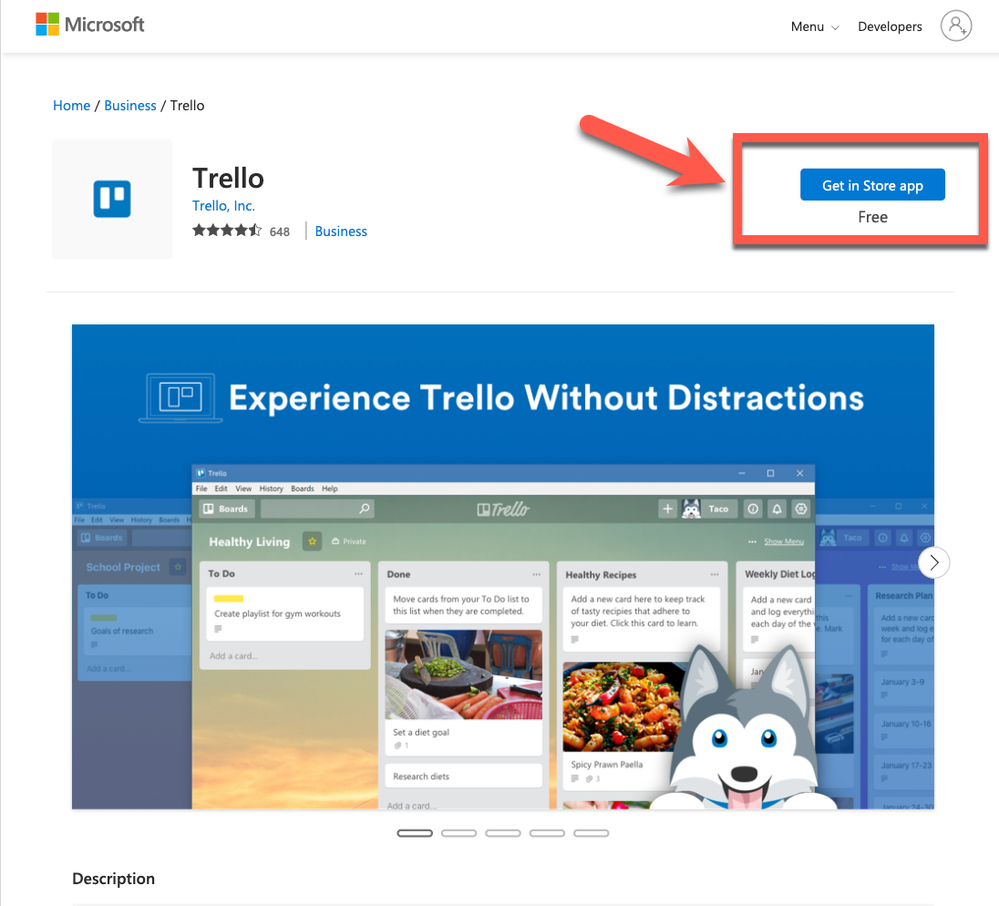Open Business category link beside rating
Image resolution: width=999 pixels, height=906 pixels.
[x=341, y=231]
